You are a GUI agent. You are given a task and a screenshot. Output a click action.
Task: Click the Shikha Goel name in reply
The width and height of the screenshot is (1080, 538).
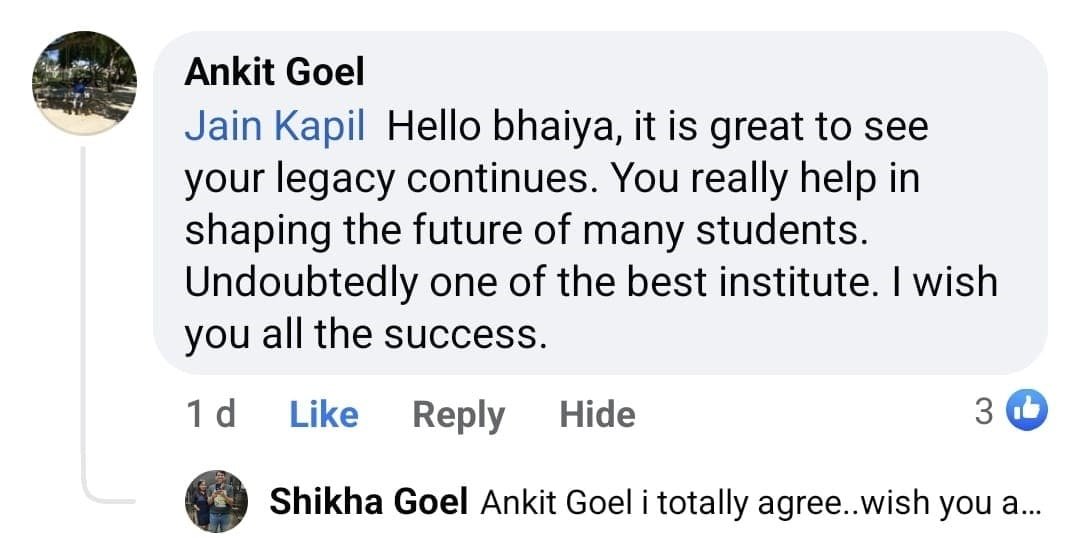368,502
